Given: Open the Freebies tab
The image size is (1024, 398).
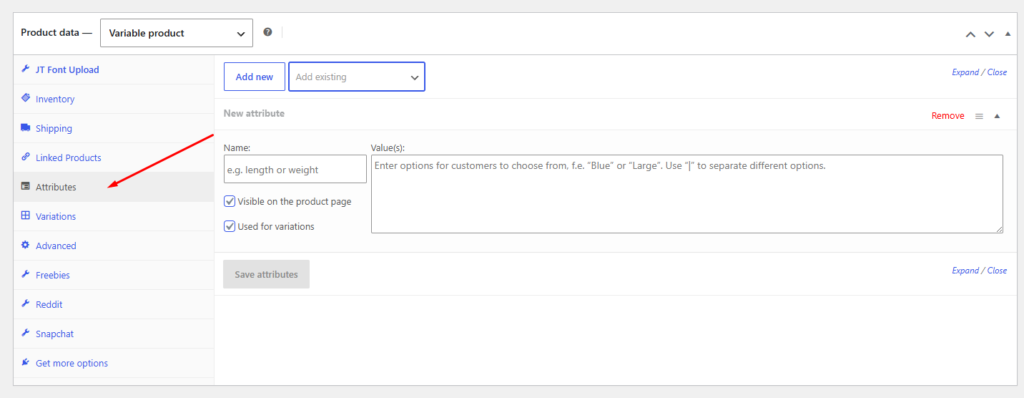Looking at the screenshot, I should [x=114, y=275].
